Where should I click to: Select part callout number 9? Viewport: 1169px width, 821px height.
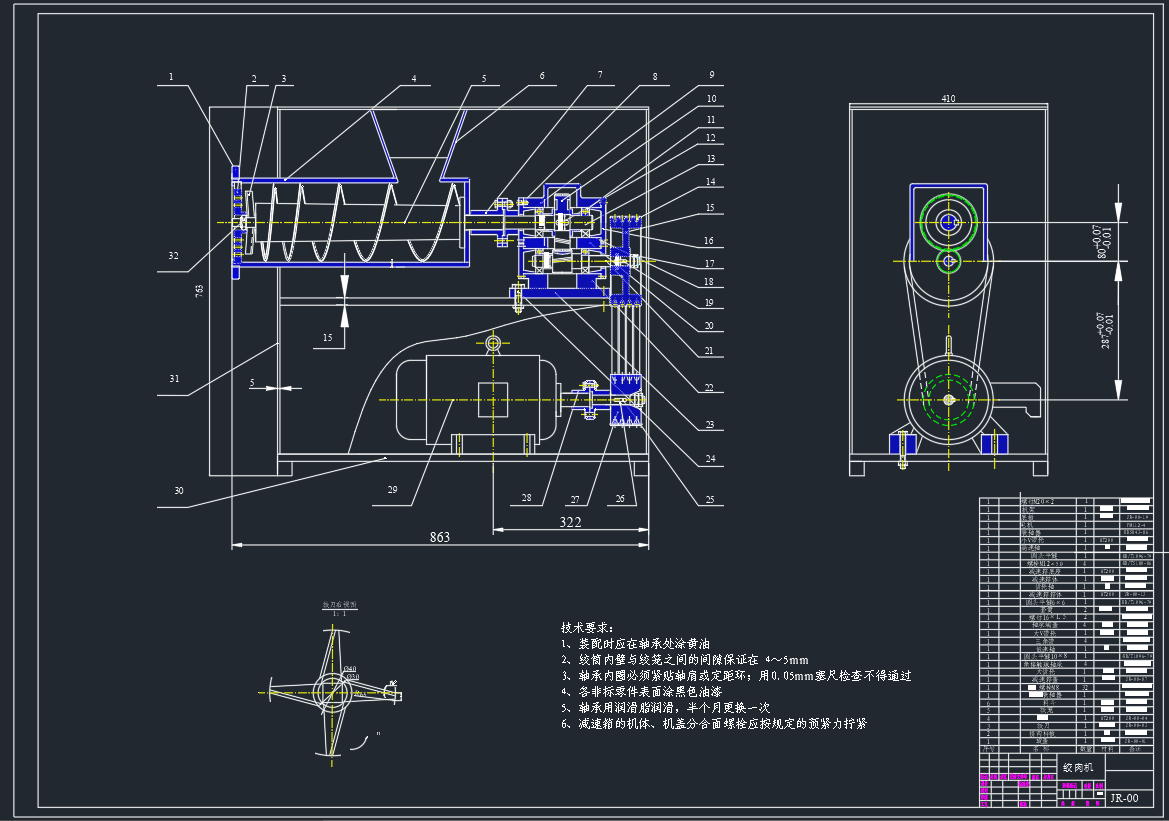[x=711, y=75]
